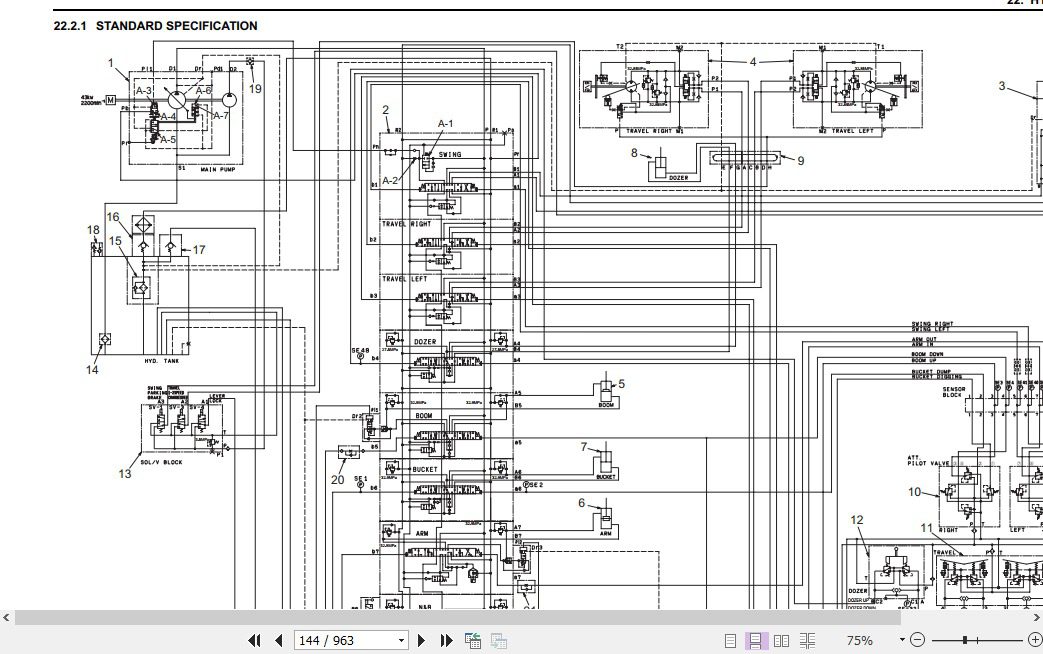Toggle continuous page scrolling mode
Image resolution: width=1043 pixels, height=654 pixels.
click(756, 641)
